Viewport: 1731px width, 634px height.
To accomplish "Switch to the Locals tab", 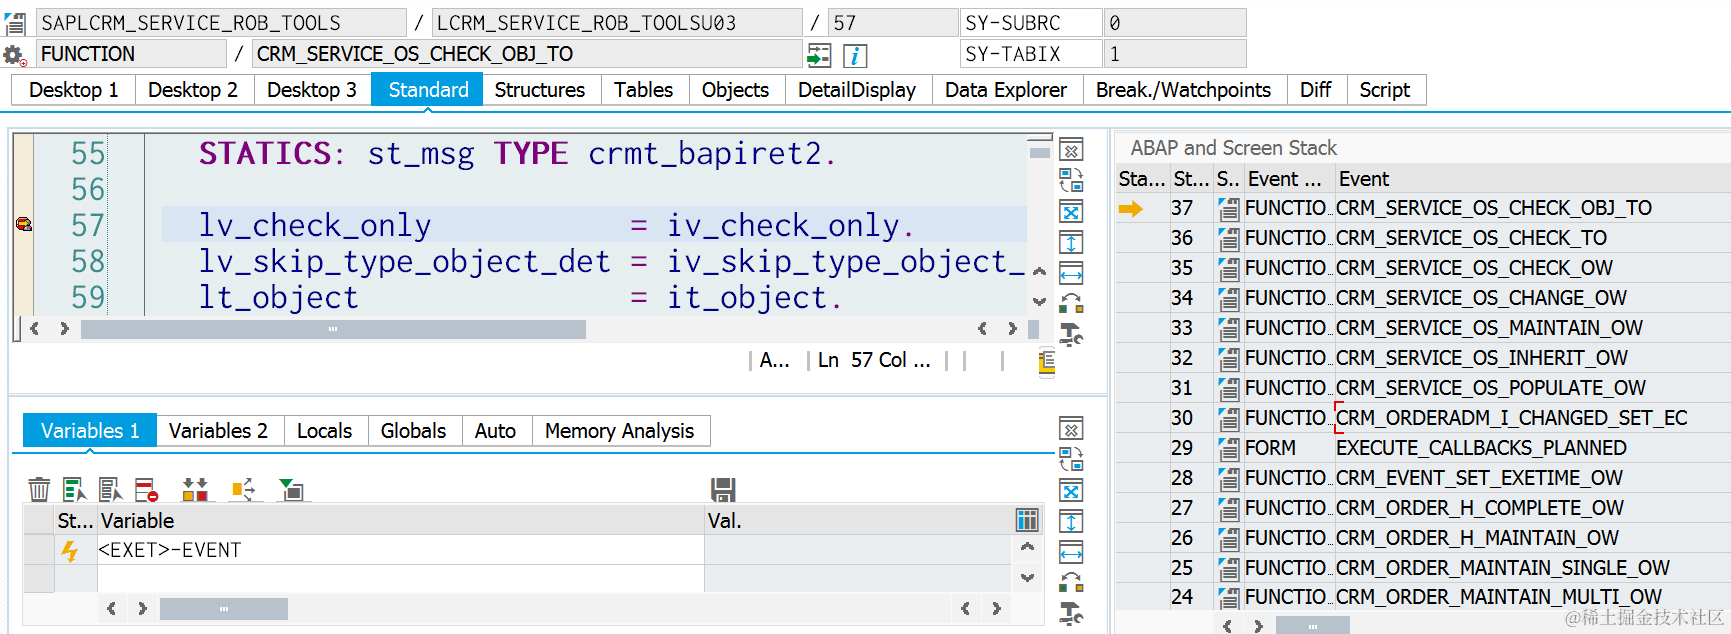I will (x=325, y=431).
